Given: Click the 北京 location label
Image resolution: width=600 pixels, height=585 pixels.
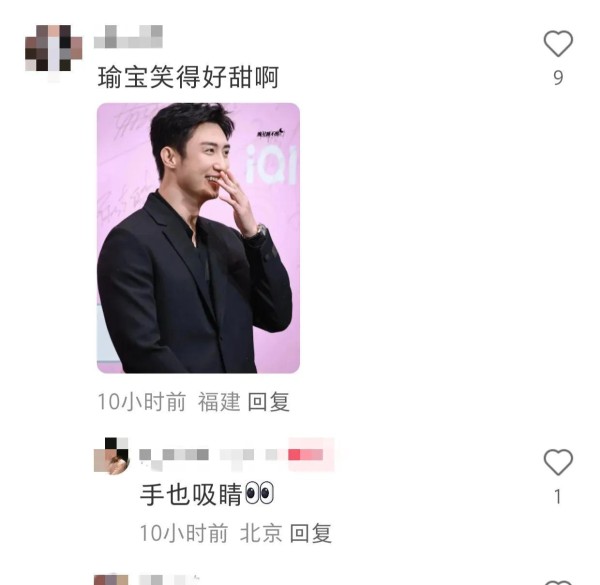Looking at the screenshot, I should pos(261,533).
